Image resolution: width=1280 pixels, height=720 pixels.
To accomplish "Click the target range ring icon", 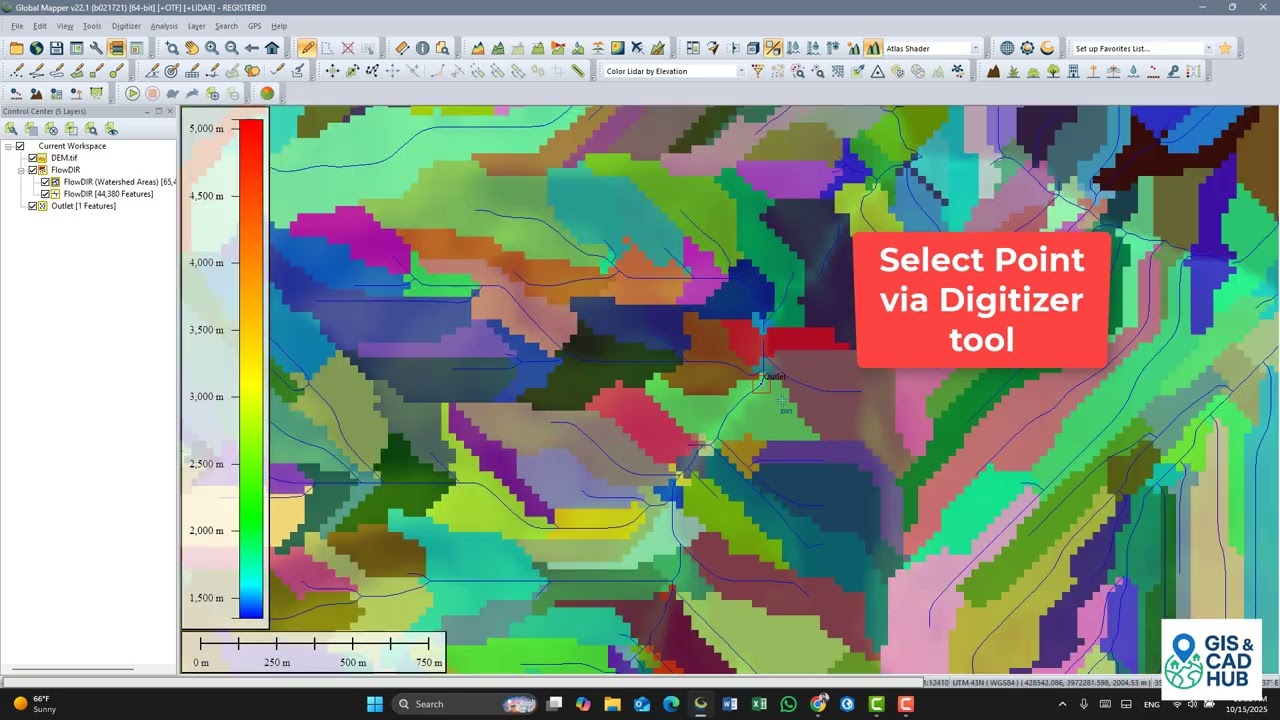I will pos(172,71).
